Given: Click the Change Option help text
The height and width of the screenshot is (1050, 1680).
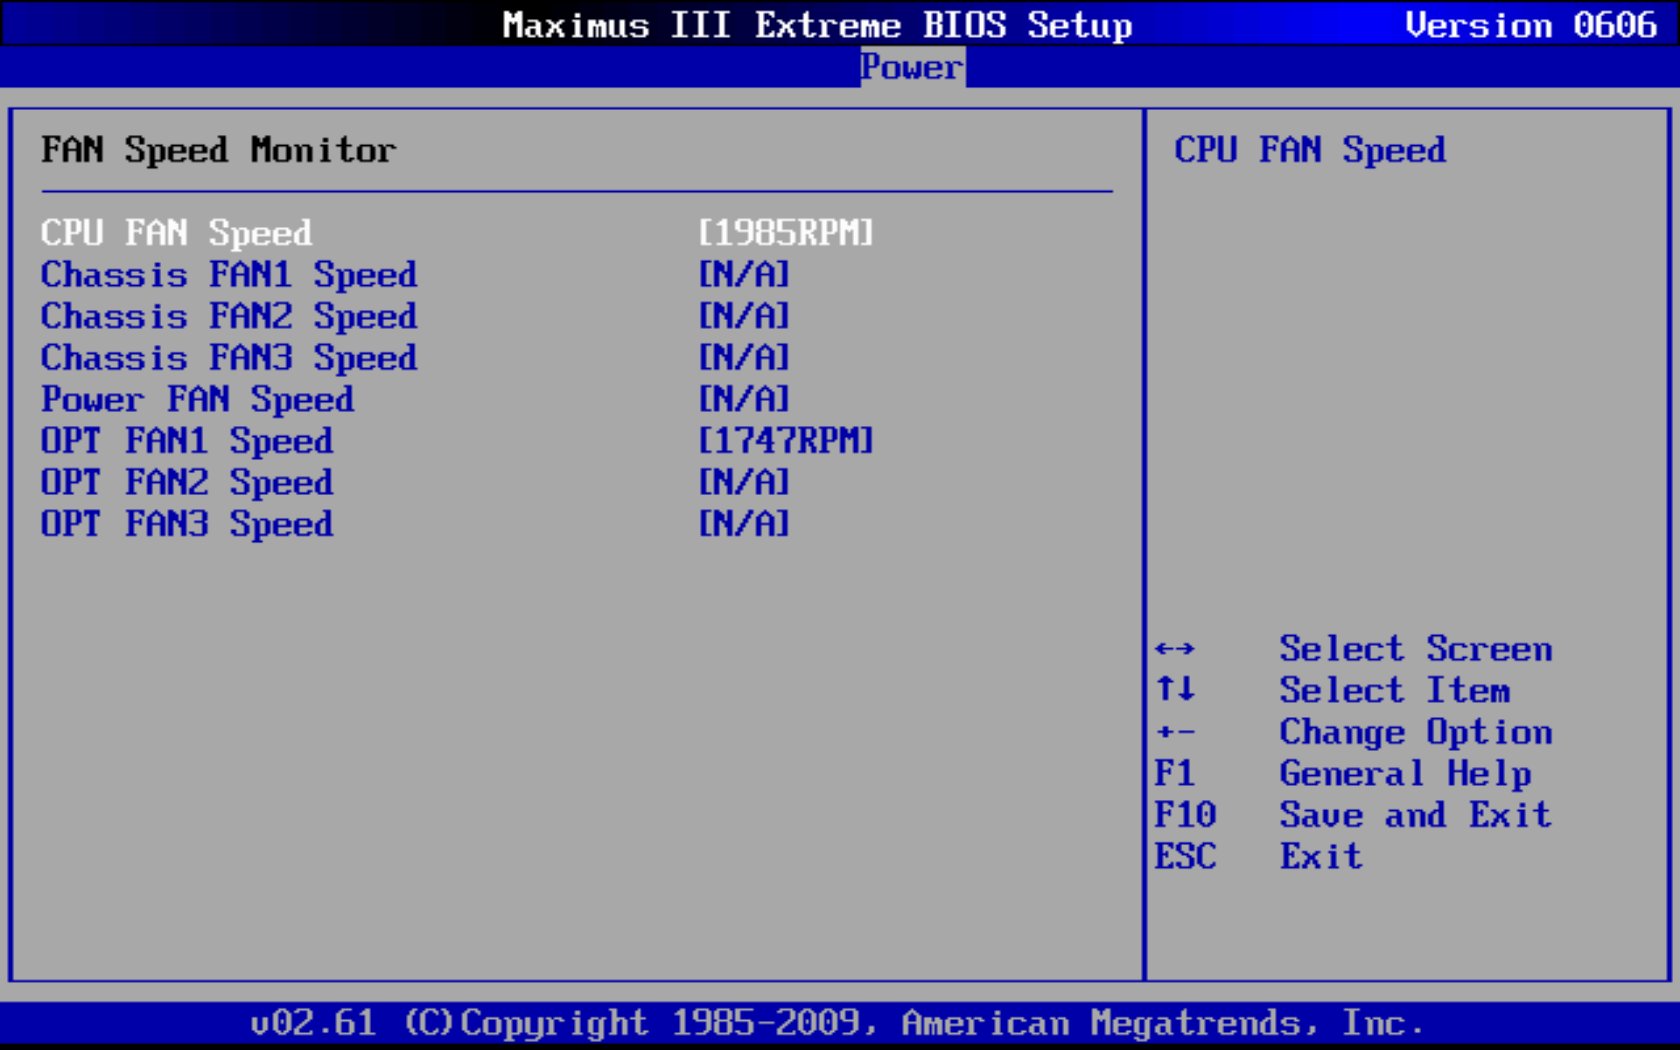Looking at the screenshot, I should click(1416, 733).
